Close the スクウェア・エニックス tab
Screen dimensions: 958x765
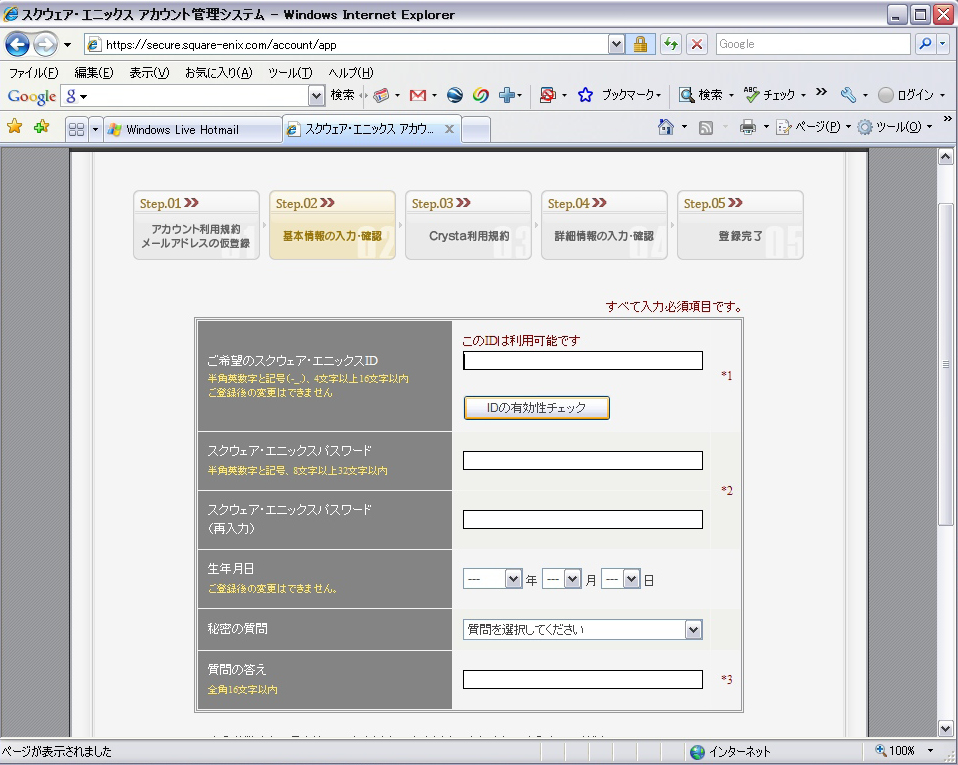pyautogui.click(x=449, y=129)
